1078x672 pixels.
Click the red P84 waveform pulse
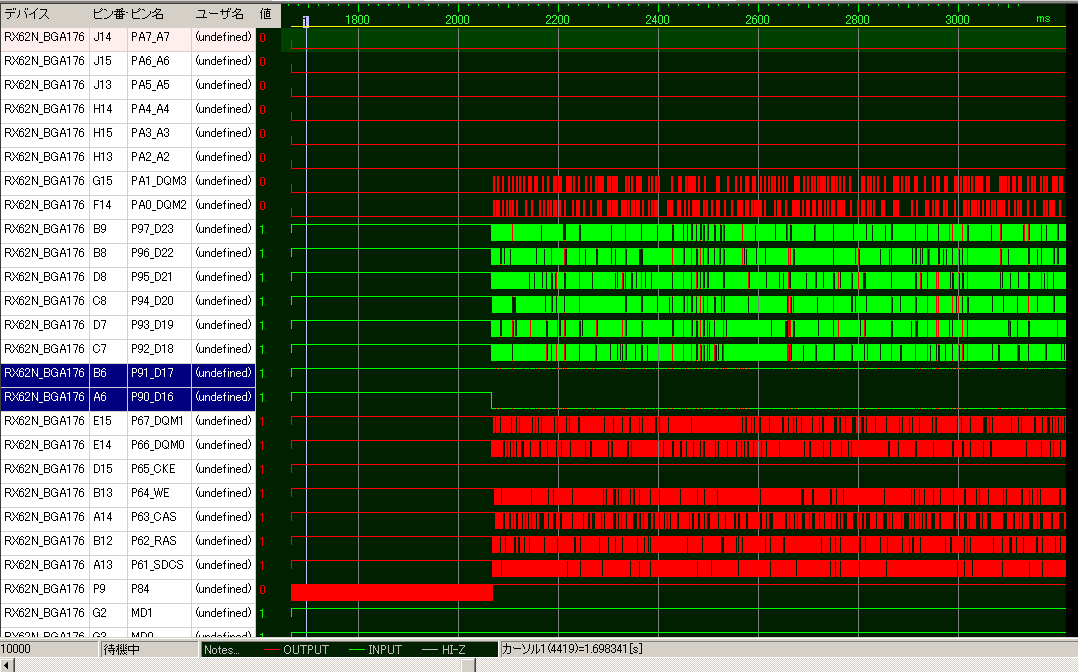(x=391, y=592)
